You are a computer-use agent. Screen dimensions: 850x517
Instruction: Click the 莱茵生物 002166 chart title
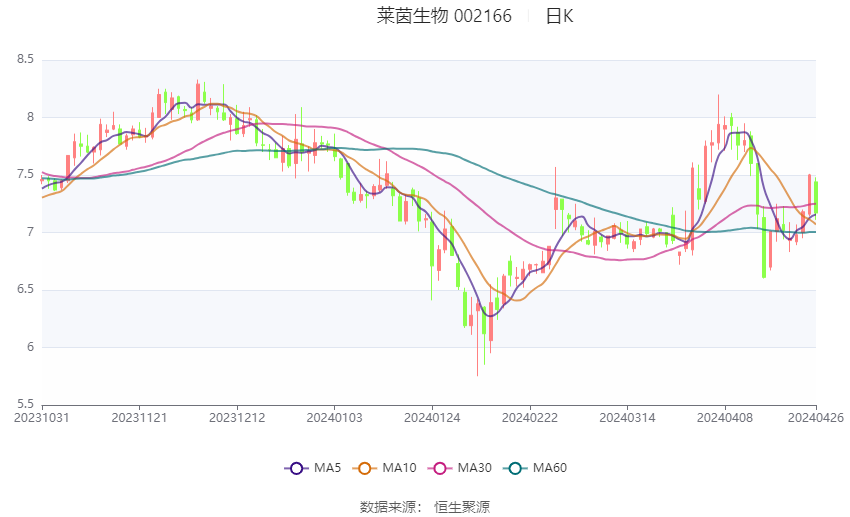pyautogui.click(x=444, y=16)
